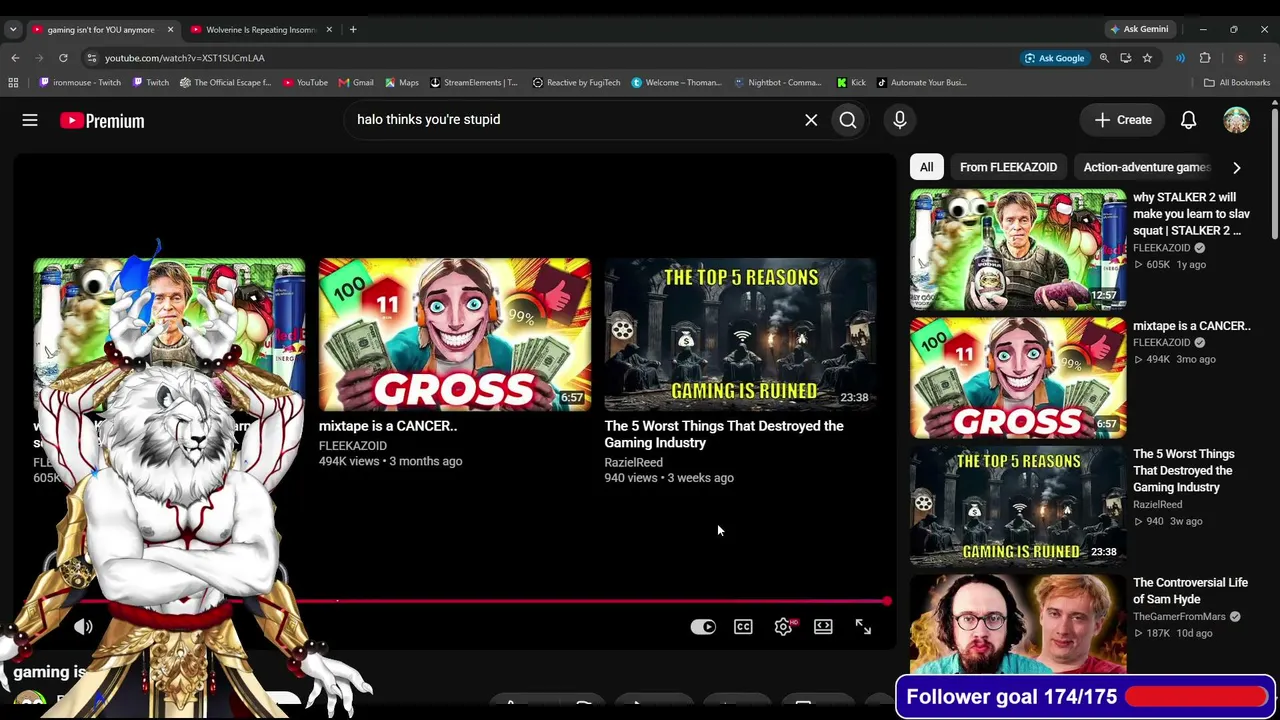Click the address bar URL

pos(185,58)
